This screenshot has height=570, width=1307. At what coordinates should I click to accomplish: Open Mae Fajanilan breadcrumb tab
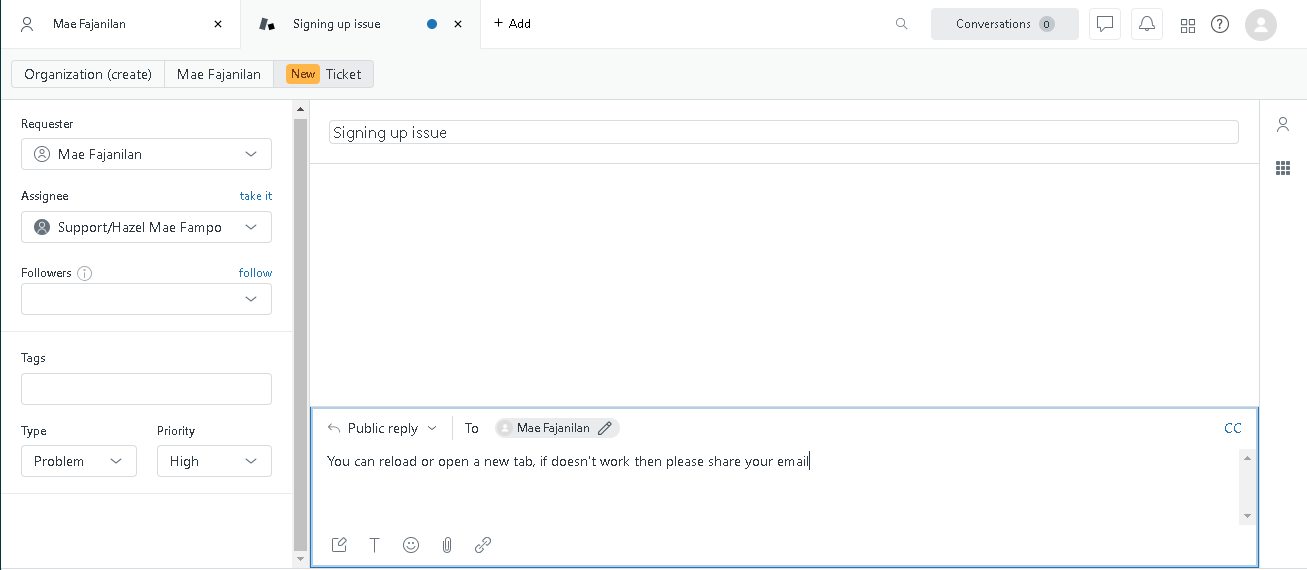[219, 74]
